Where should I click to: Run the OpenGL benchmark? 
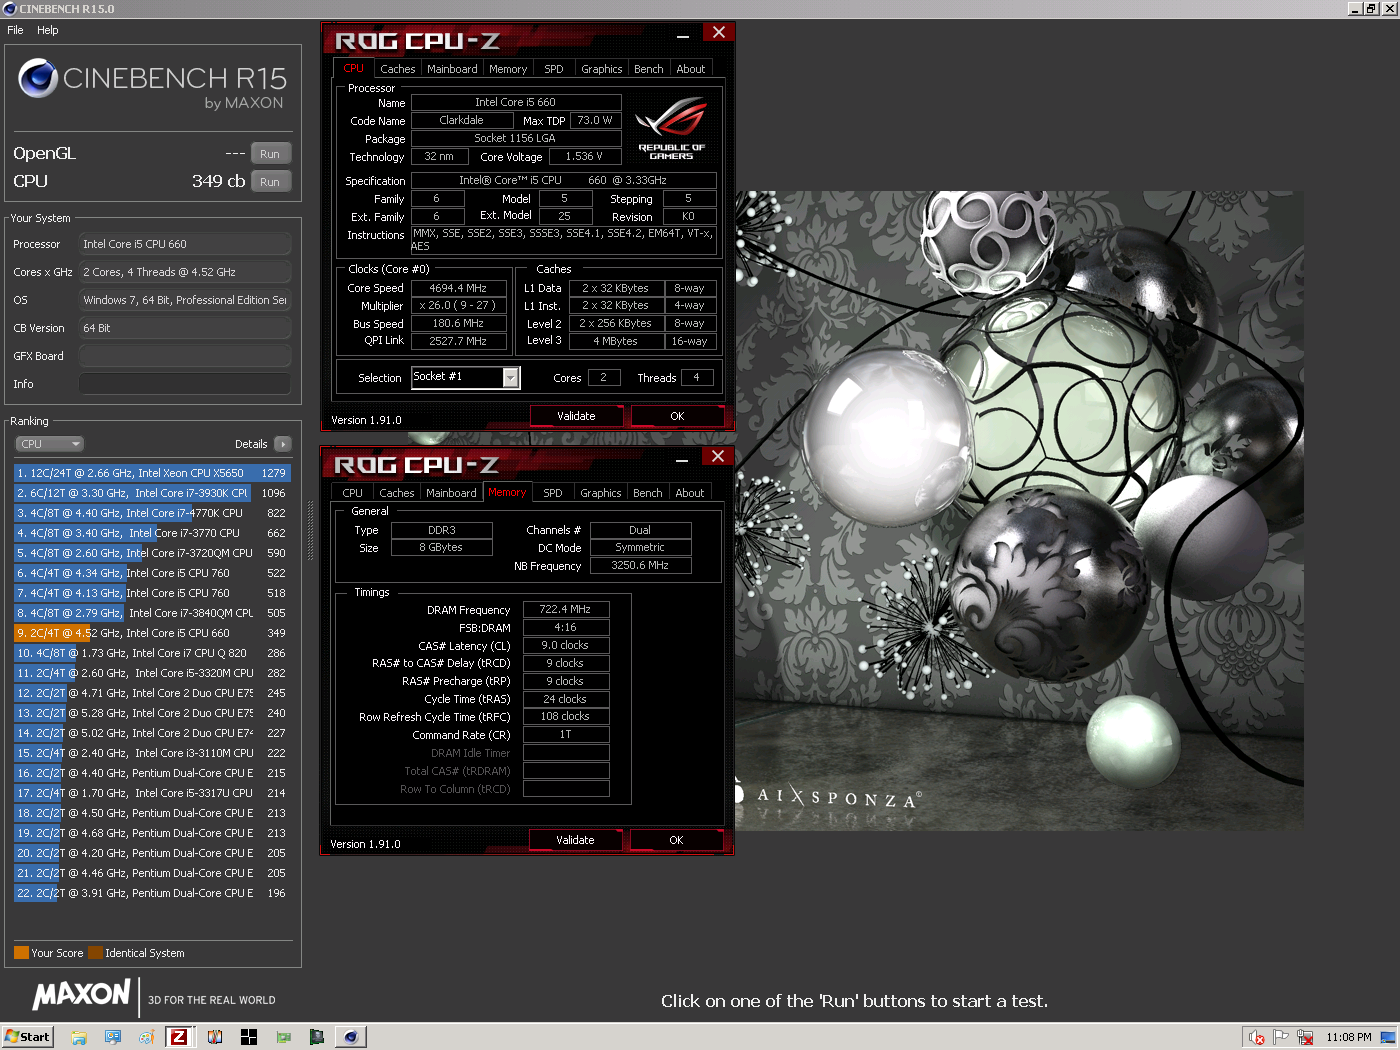pyautogui.click(x=270, y=154)
